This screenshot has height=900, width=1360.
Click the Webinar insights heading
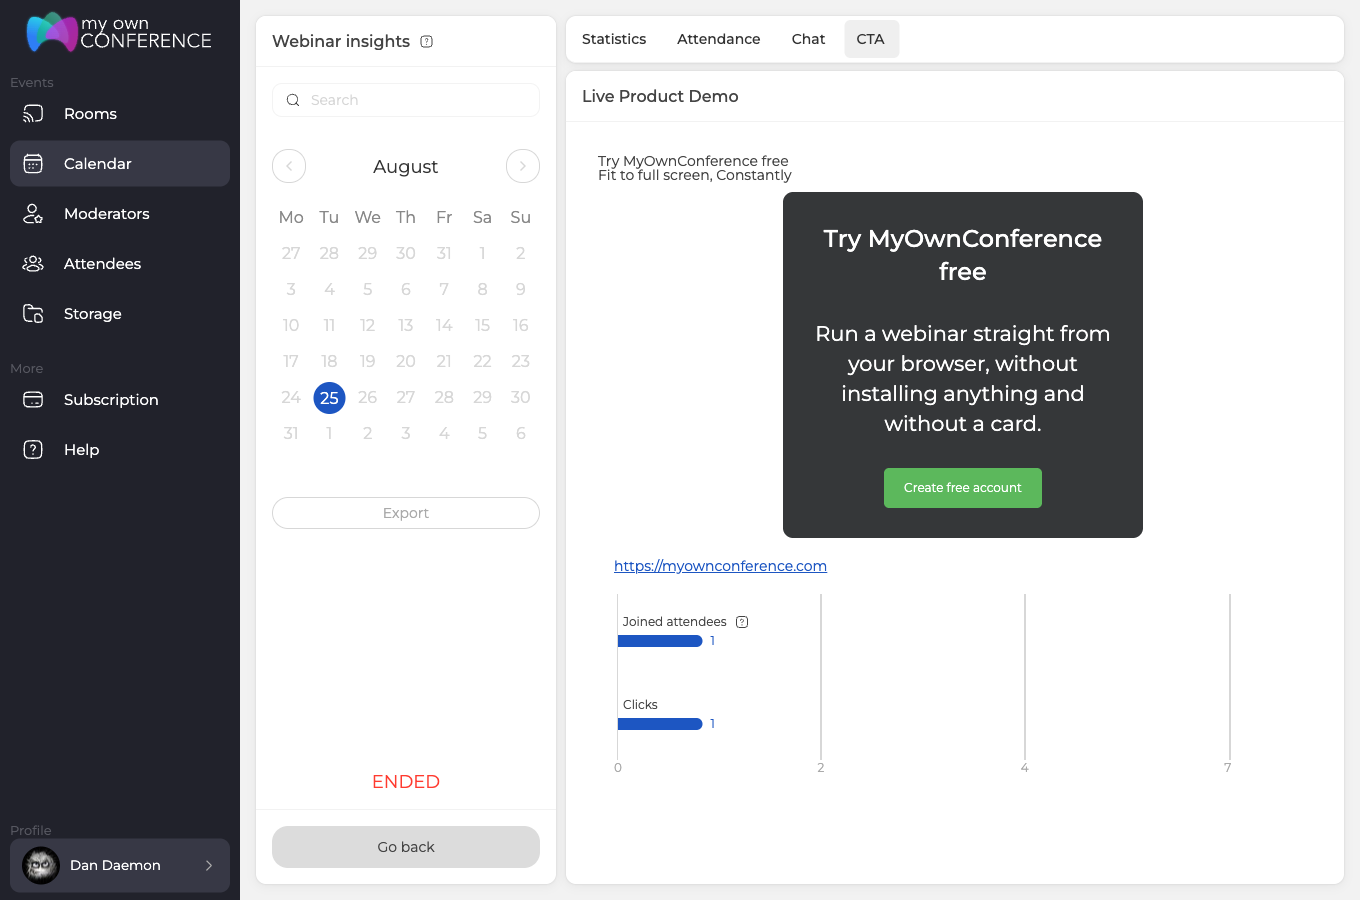point(341,41)
